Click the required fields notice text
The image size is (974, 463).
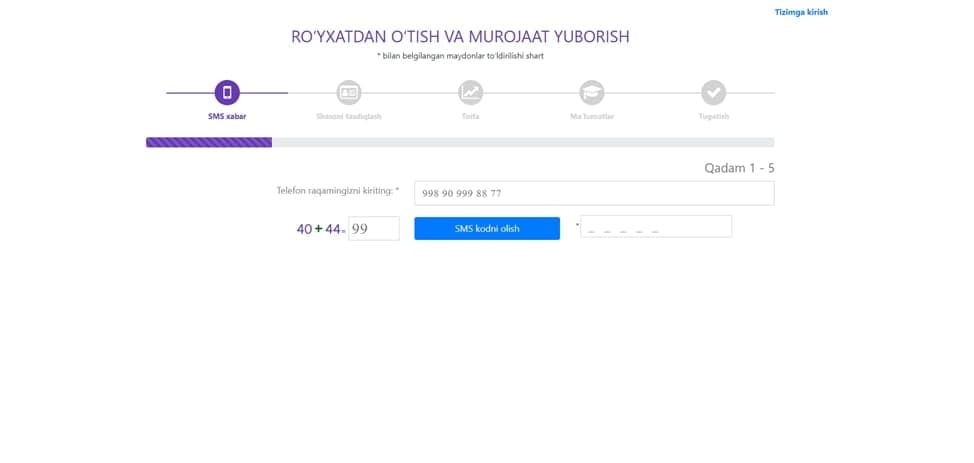460,56
